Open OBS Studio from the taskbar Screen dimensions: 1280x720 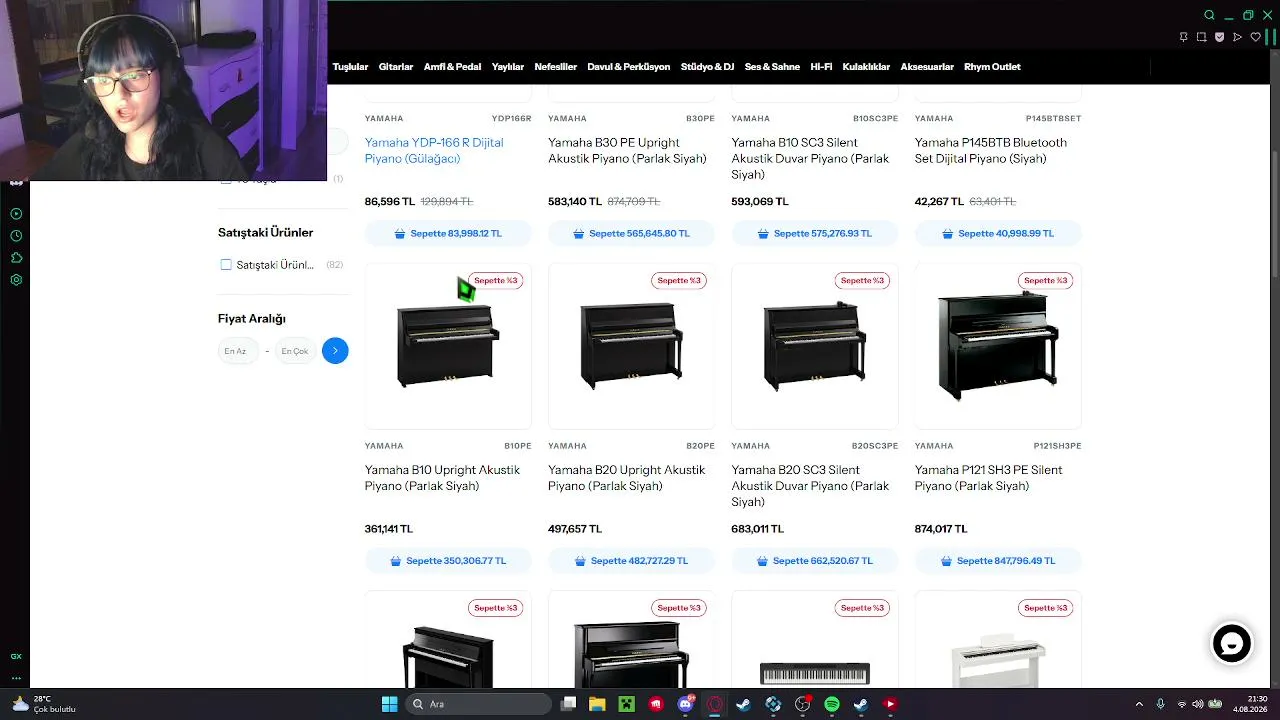pyautogui.click(x=802, y=704)
